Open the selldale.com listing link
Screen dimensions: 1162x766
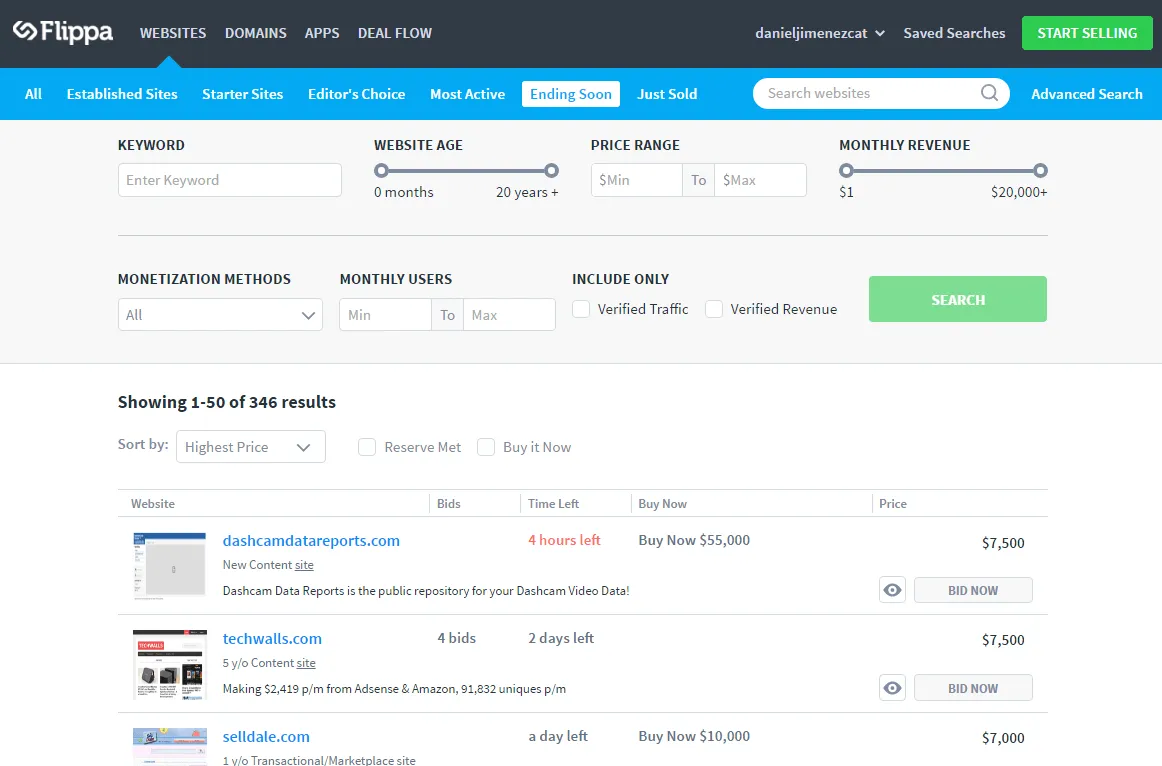(x=266, y=737)
